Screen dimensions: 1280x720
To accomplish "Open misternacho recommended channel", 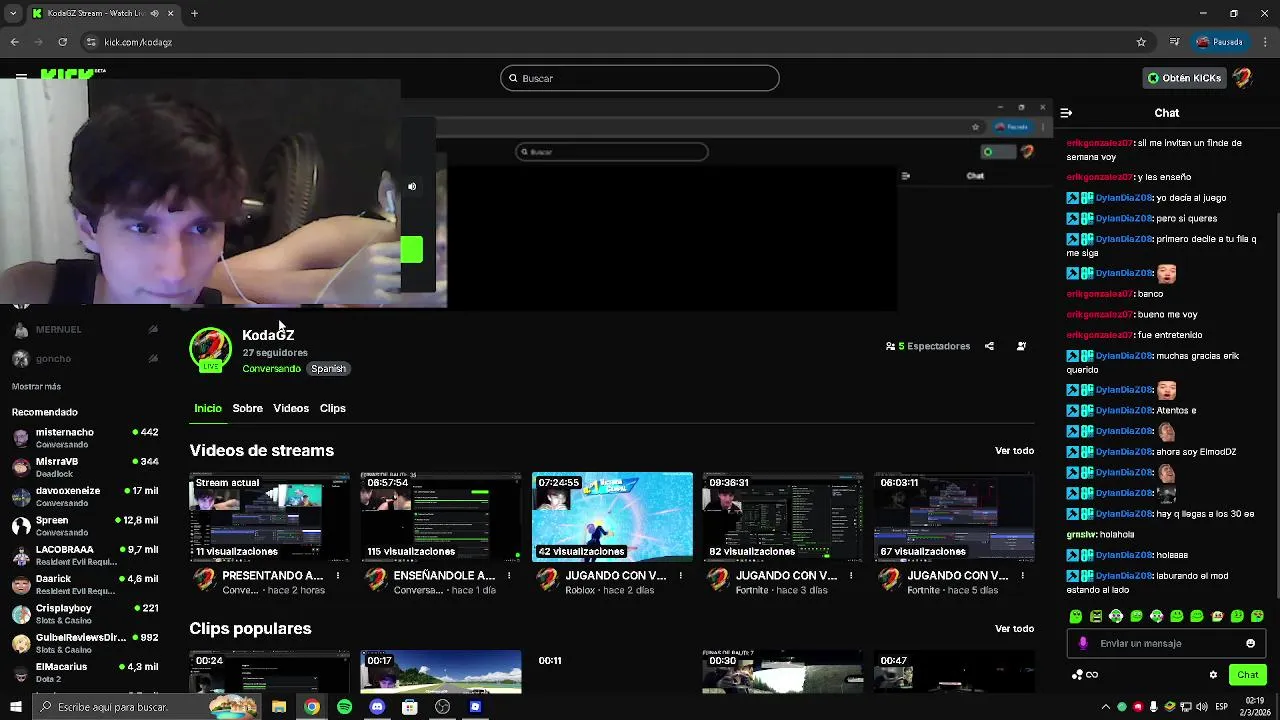I will tap(85, 437).
